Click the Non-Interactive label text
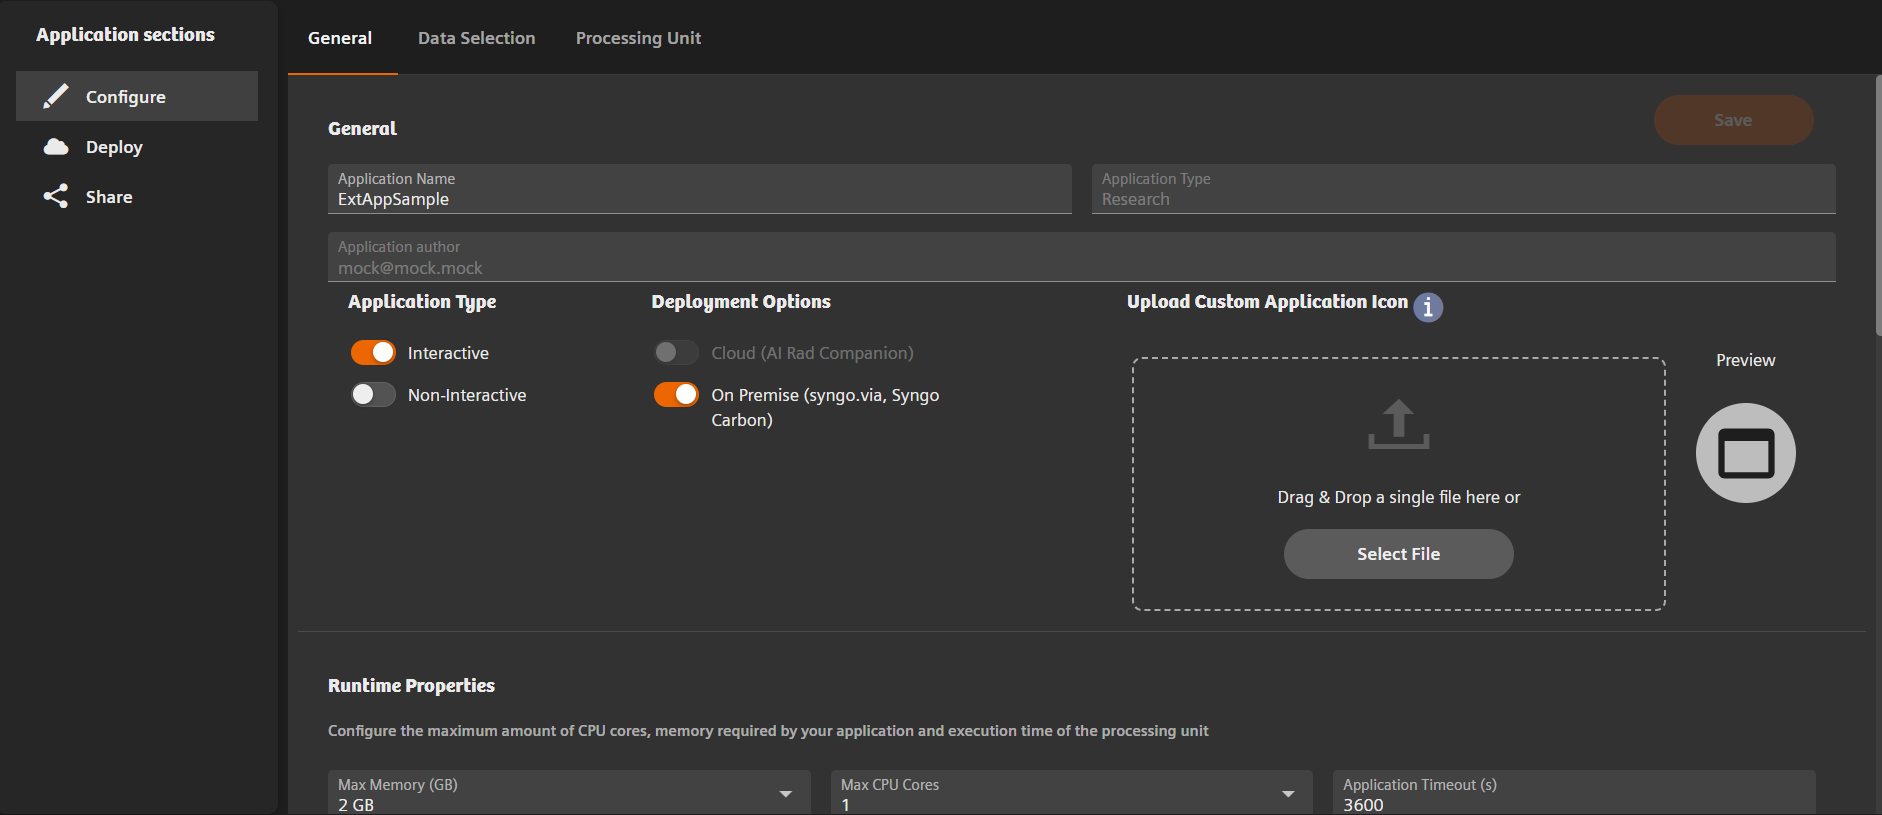This screenshot has width=1882, height=815. (467, 395)
